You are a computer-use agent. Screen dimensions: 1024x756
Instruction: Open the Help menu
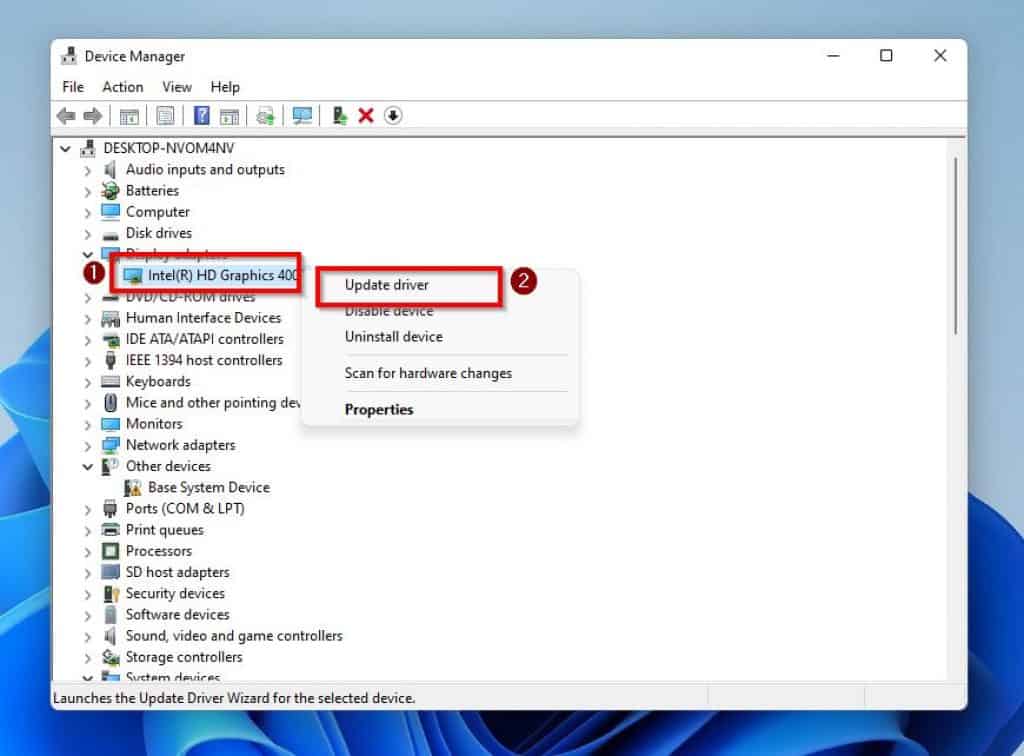(225, 87)
